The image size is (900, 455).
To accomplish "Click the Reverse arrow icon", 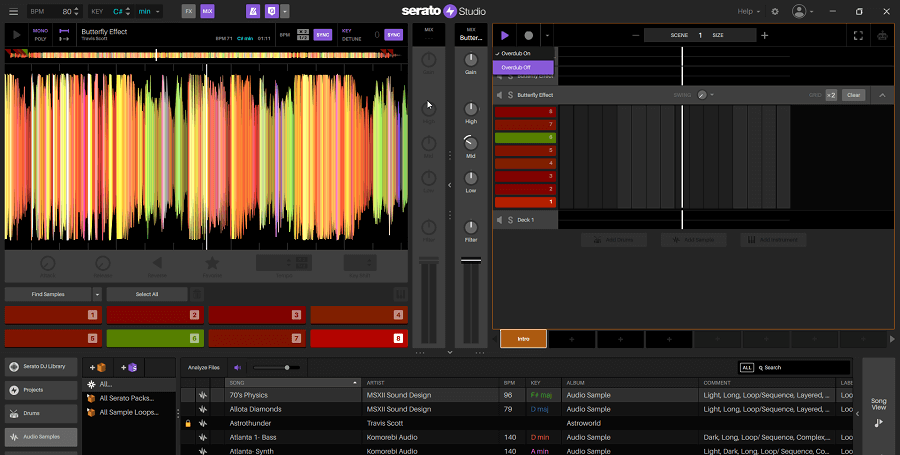I will (x=157, y=263).
